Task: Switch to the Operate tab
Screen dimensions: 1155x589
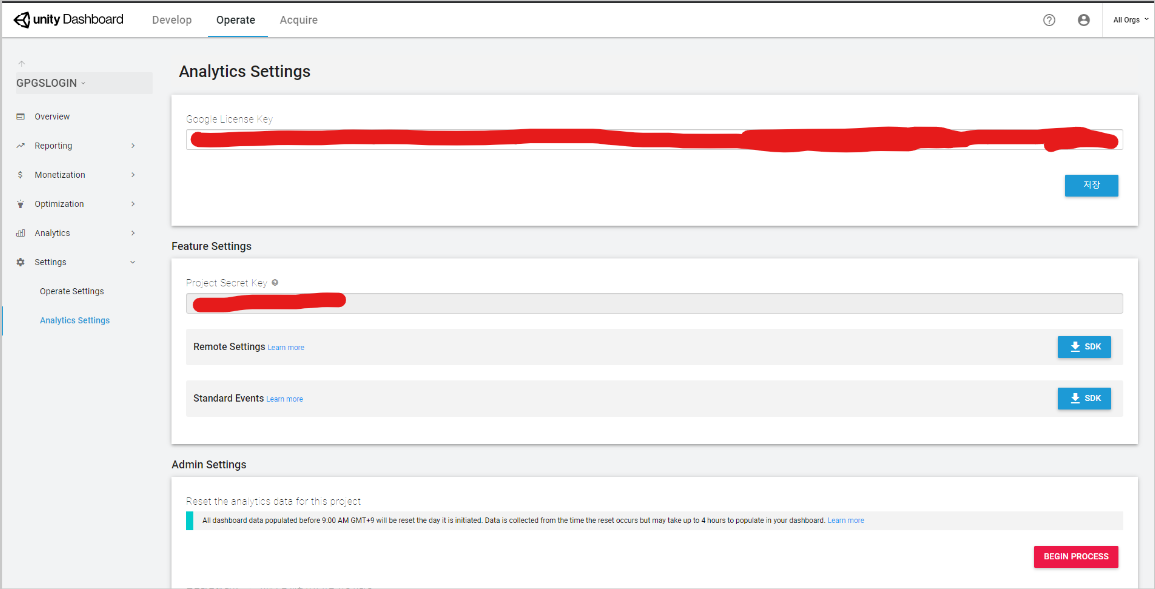Action: tap(236, 20)
